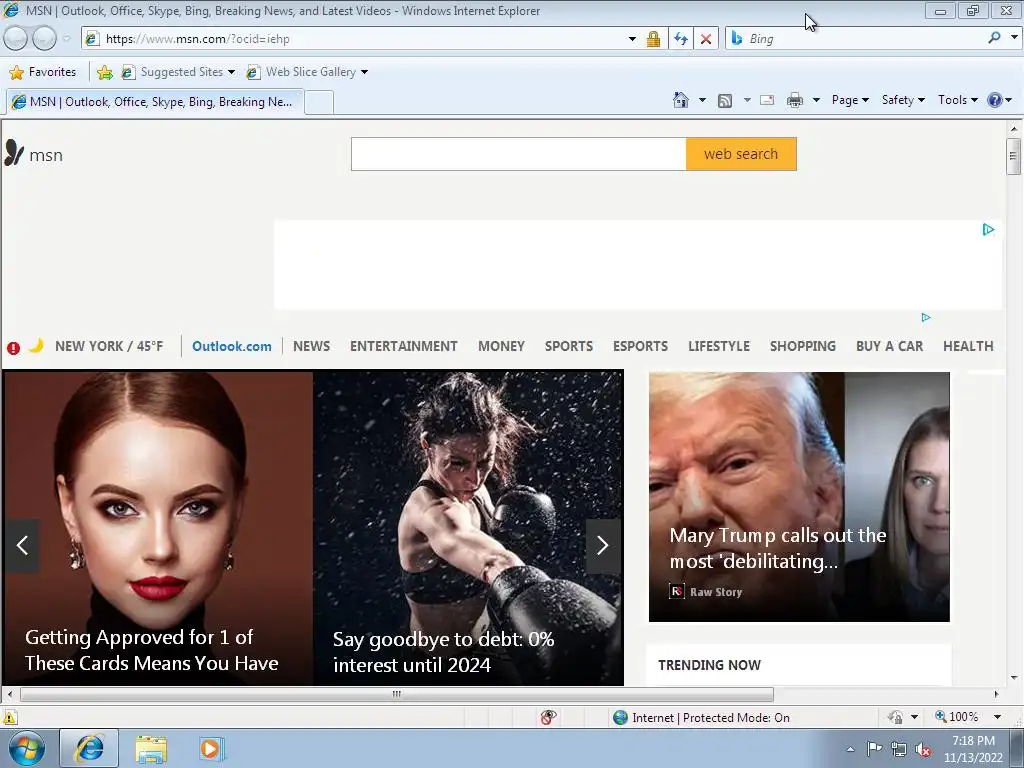Viewport: 1024px width, 768px height.
Task: Click the horizontal scrollbar thumb
Action: 396,694
